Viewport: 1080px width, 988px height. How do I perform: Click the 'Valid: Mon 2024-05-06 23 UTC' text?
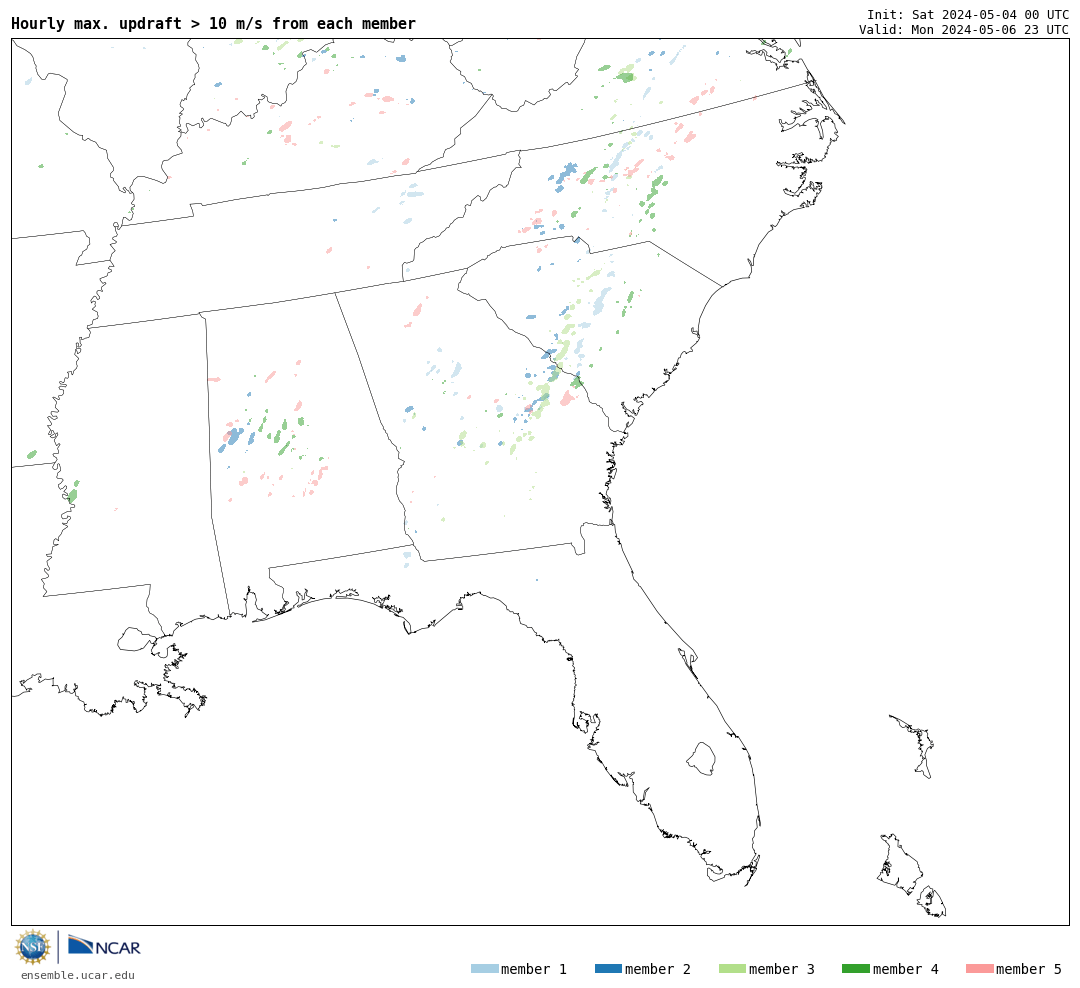pyautogui.click(x=964, y=30)
